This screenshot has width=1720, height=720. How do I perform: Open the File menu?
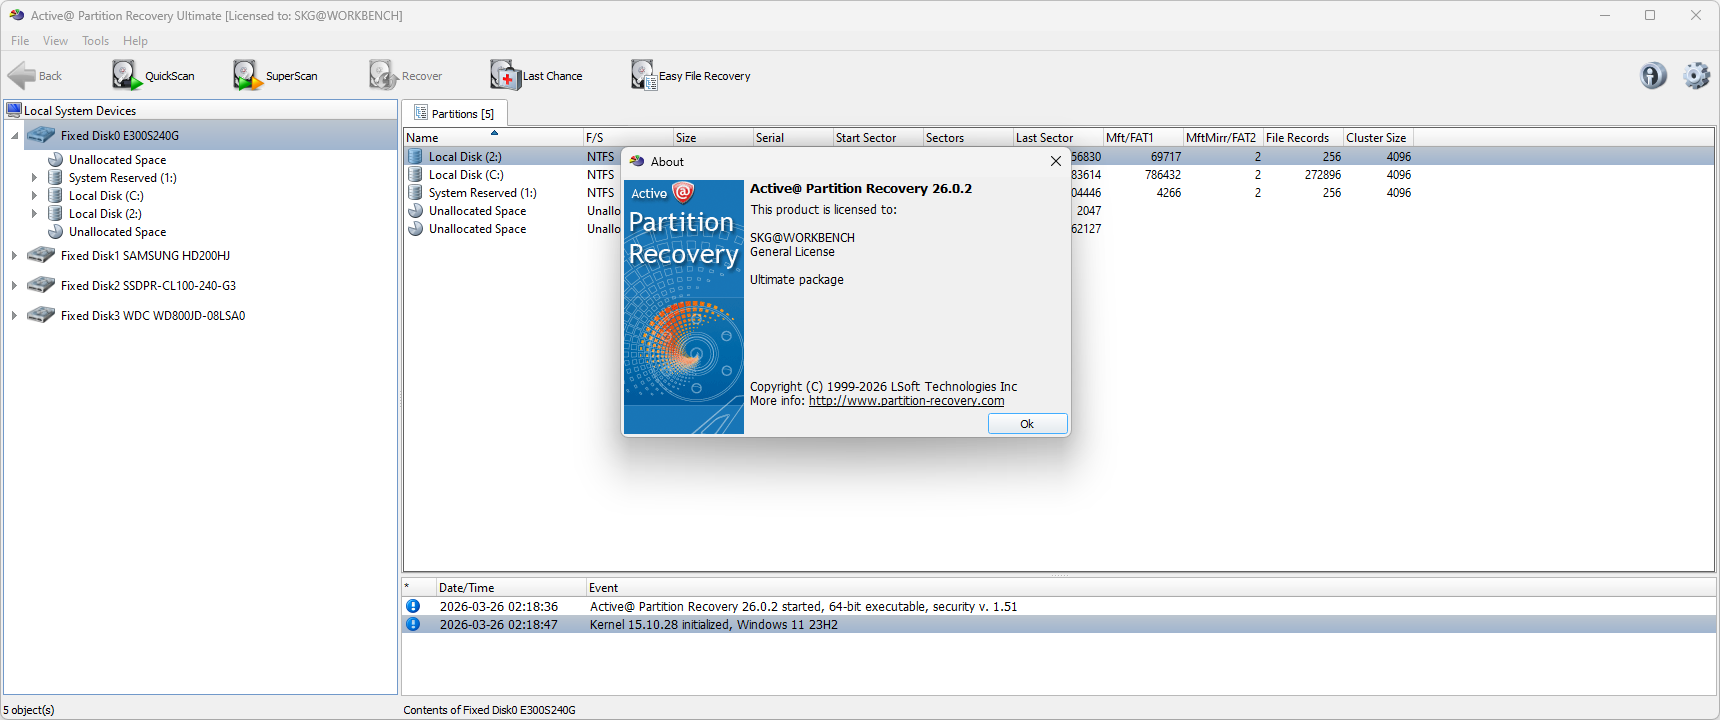(x=20, y=41)
